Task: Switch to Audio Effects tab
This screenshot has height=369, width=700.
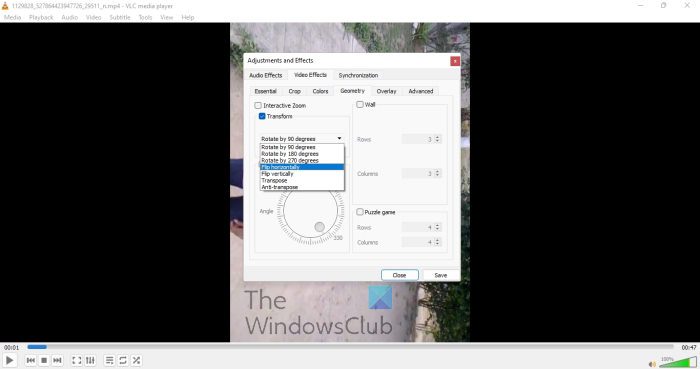Action: click(266, 75)
